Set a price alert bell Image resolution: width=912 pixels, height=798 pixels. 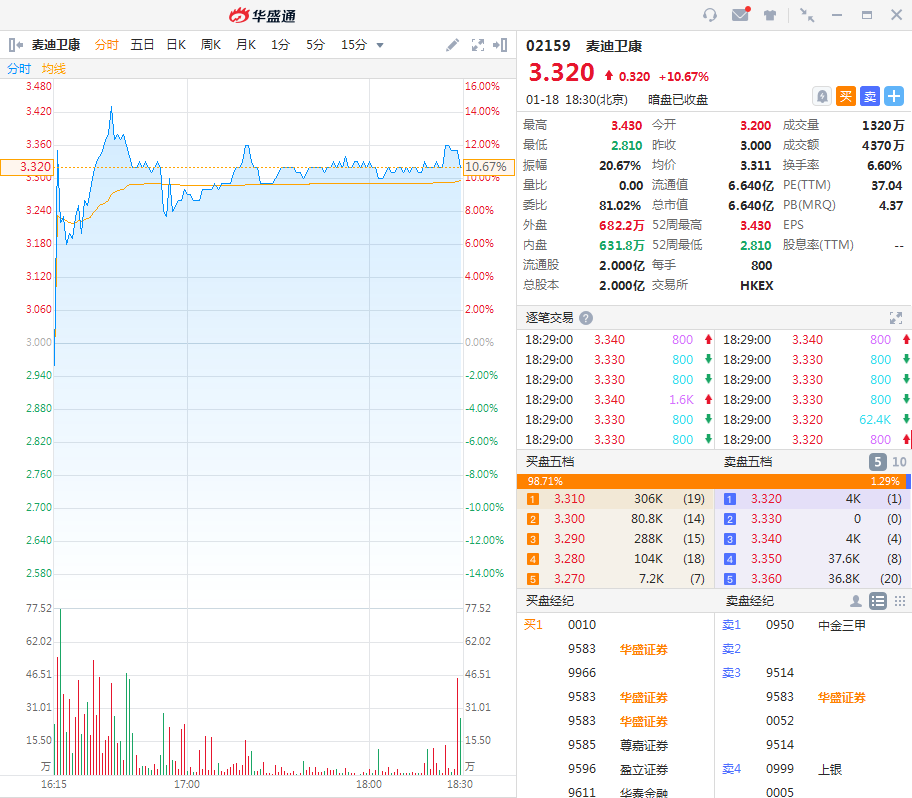click(x=822, y=96)
